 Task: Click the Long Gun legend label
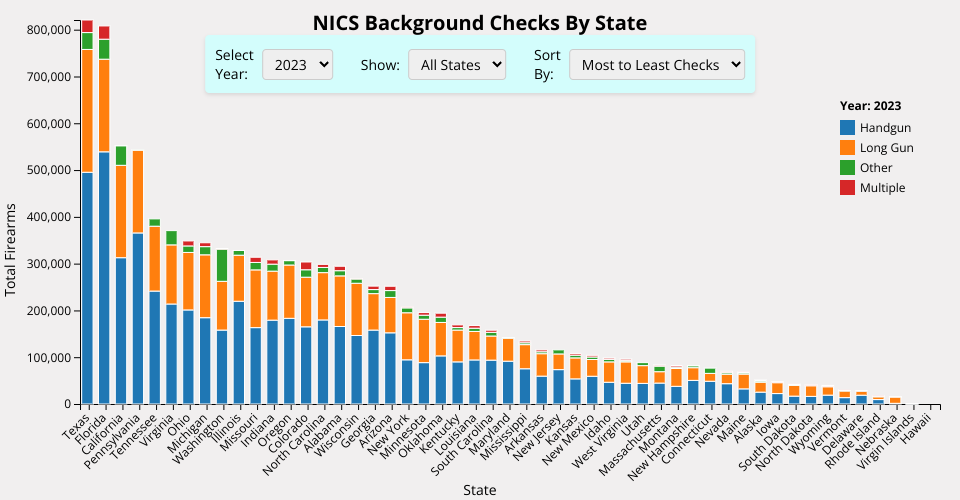point(886,148)
